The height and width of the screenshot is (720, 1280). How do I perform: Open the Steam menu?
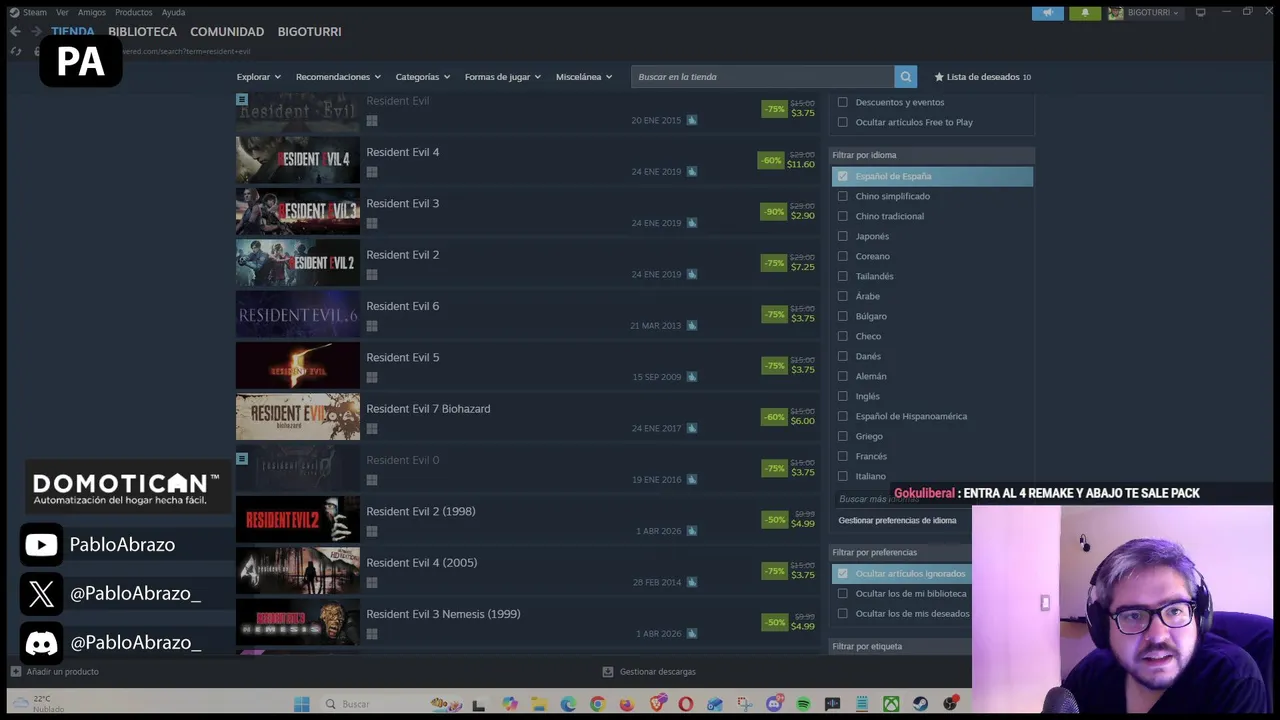pos(35,12)
